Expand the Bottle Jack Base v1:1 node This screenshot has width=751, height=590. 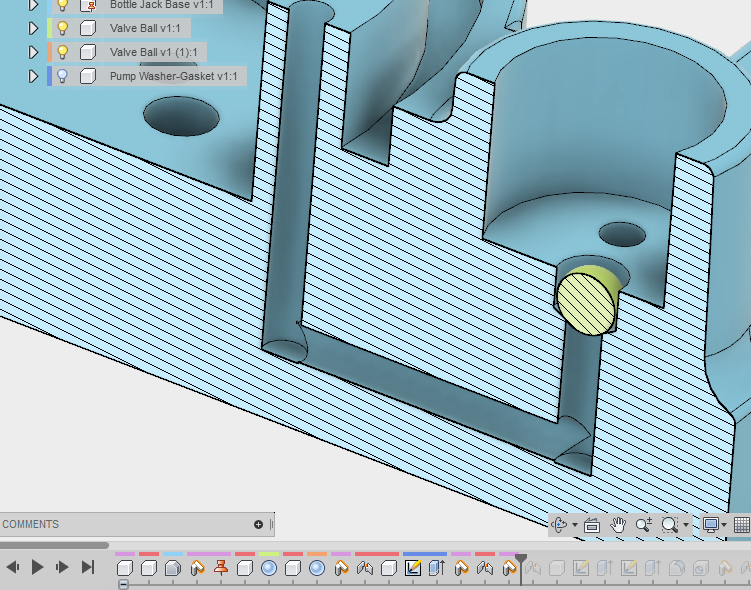tap(33, 5)
